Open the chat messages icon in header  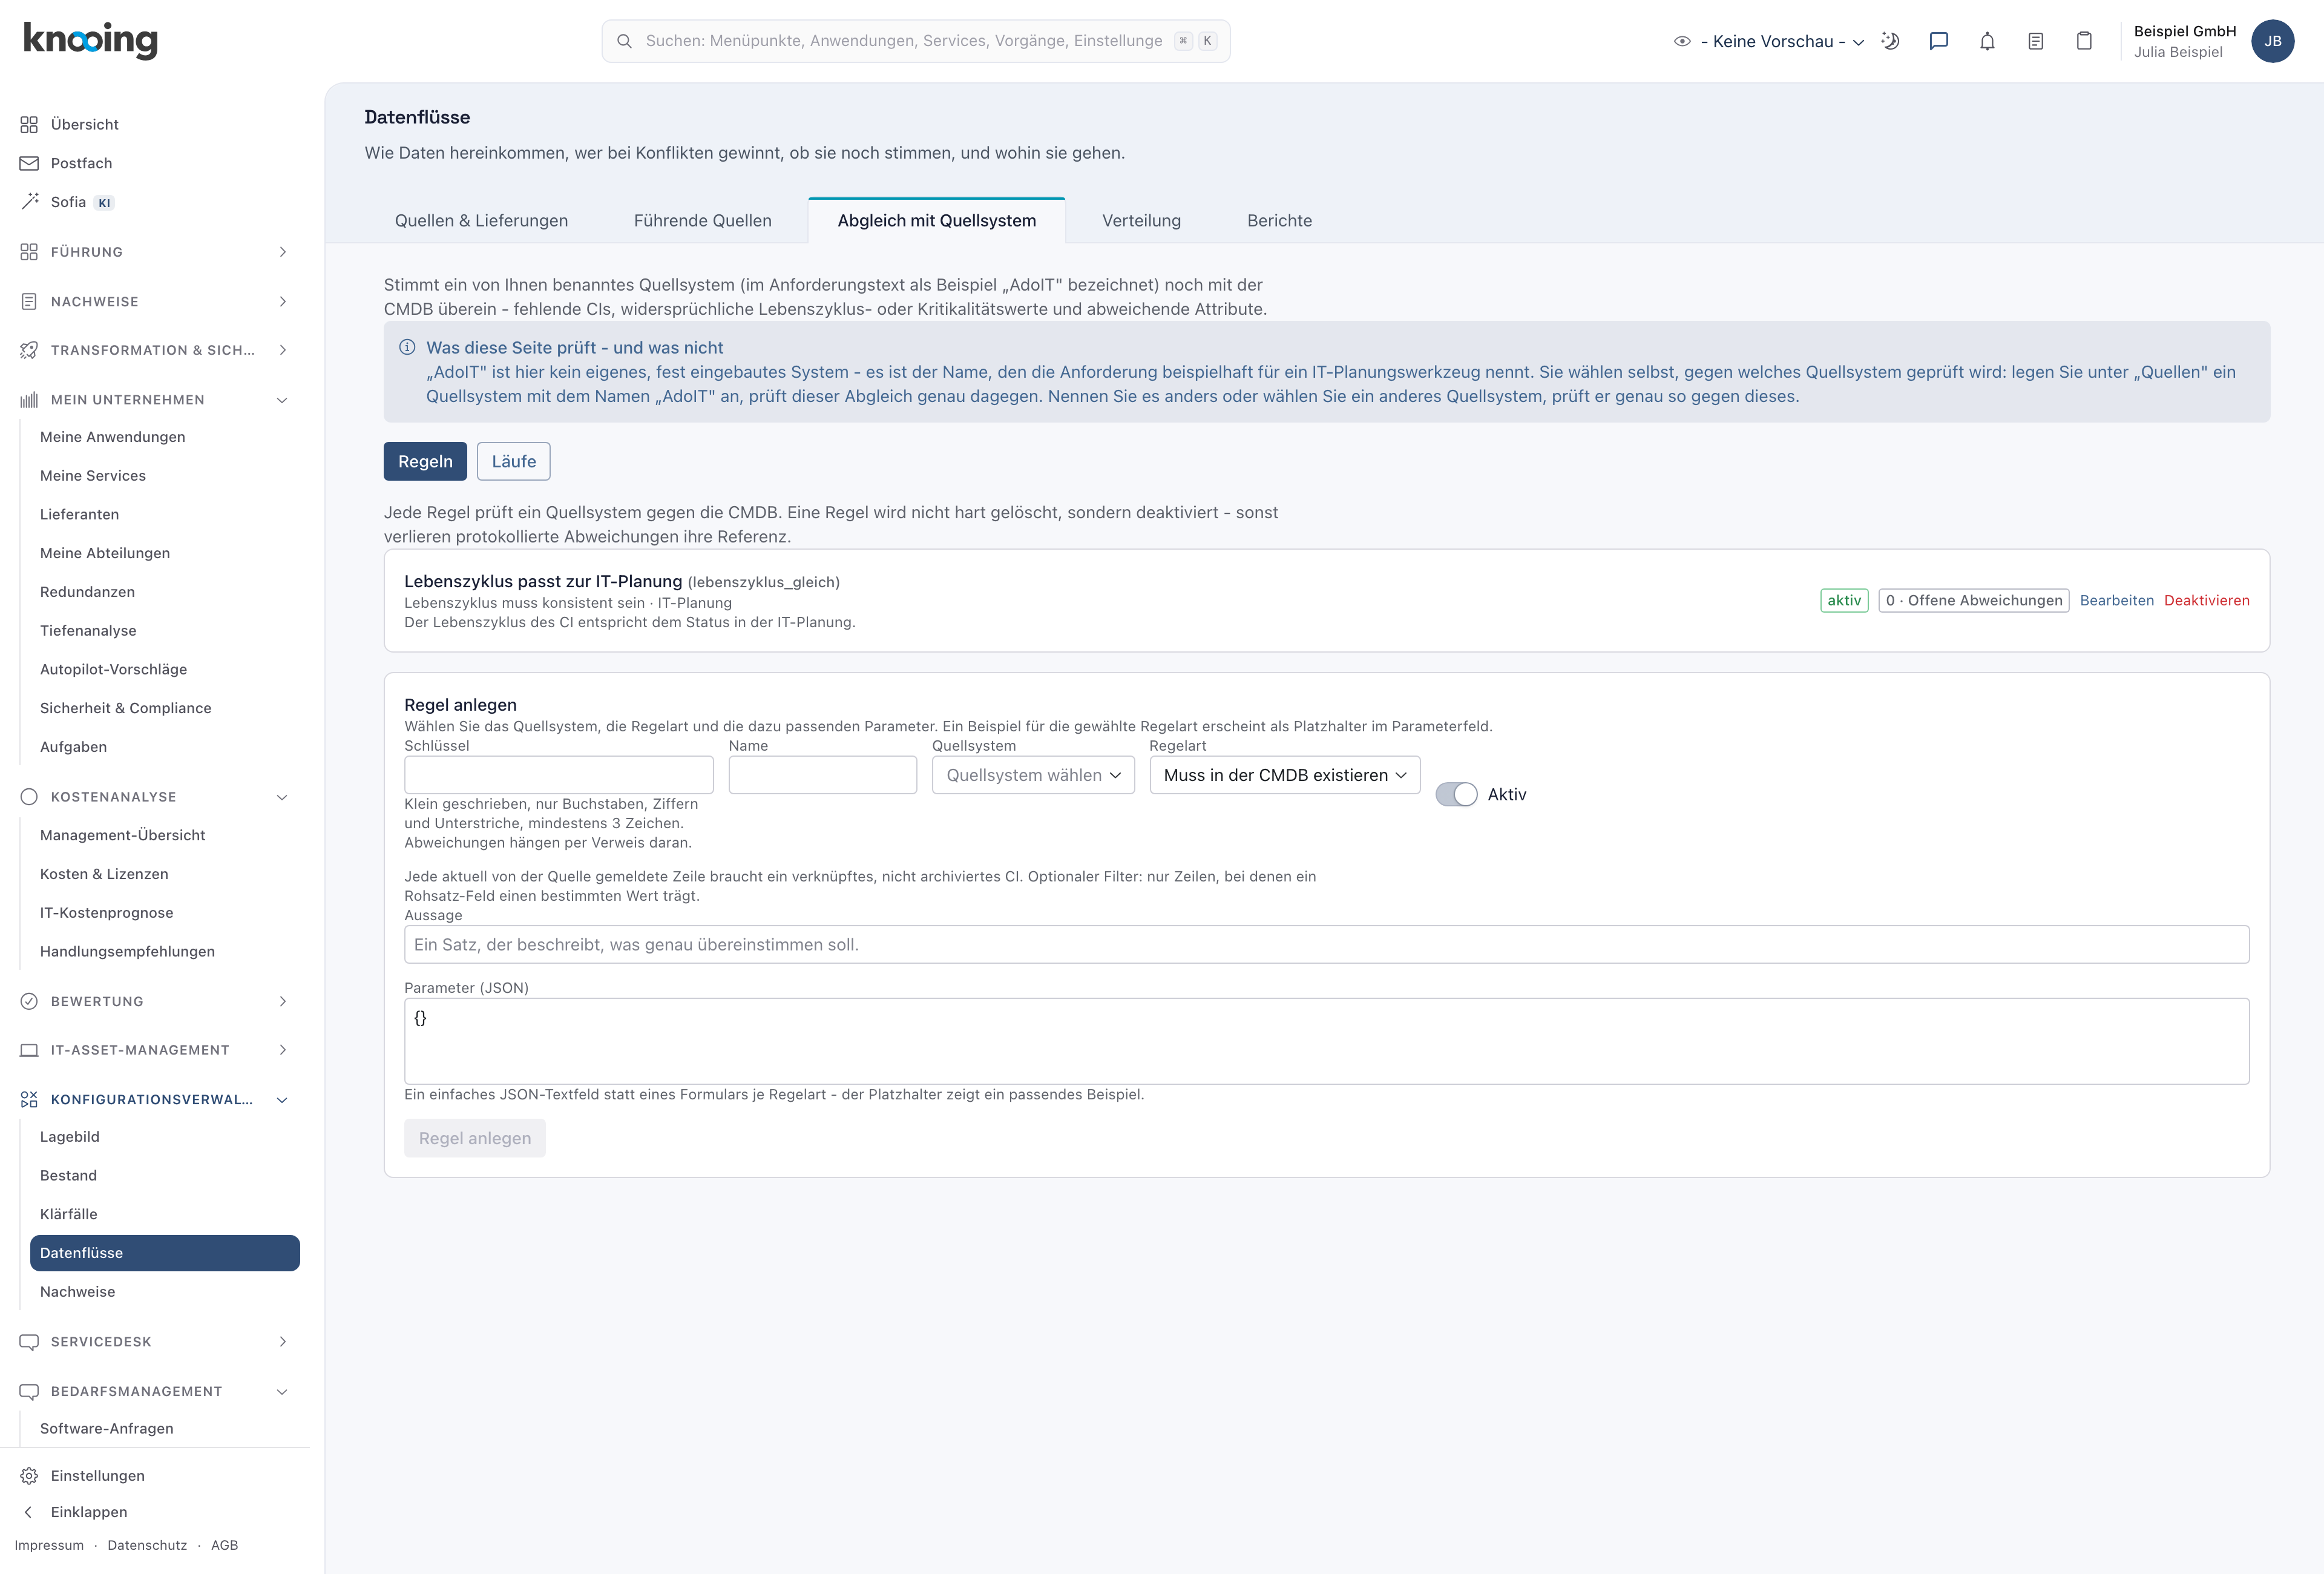click(1938, 41)
